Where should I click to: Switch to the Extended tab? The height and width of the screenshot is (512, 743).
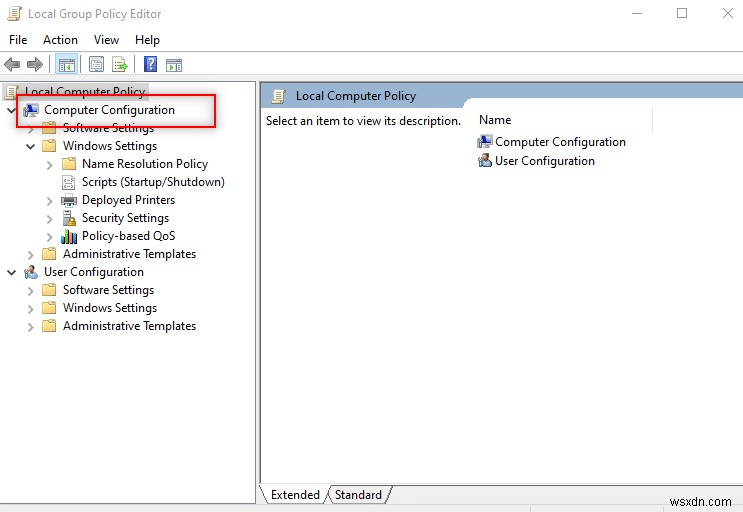tap(295, 494)
